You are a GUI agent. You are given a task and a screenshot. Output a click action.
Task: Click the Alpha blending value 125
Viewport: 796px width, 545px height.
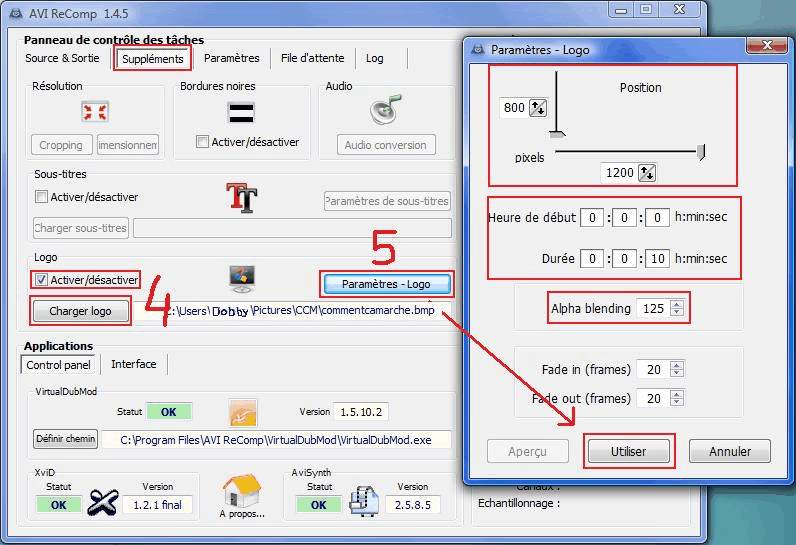(x=653, y=308)
